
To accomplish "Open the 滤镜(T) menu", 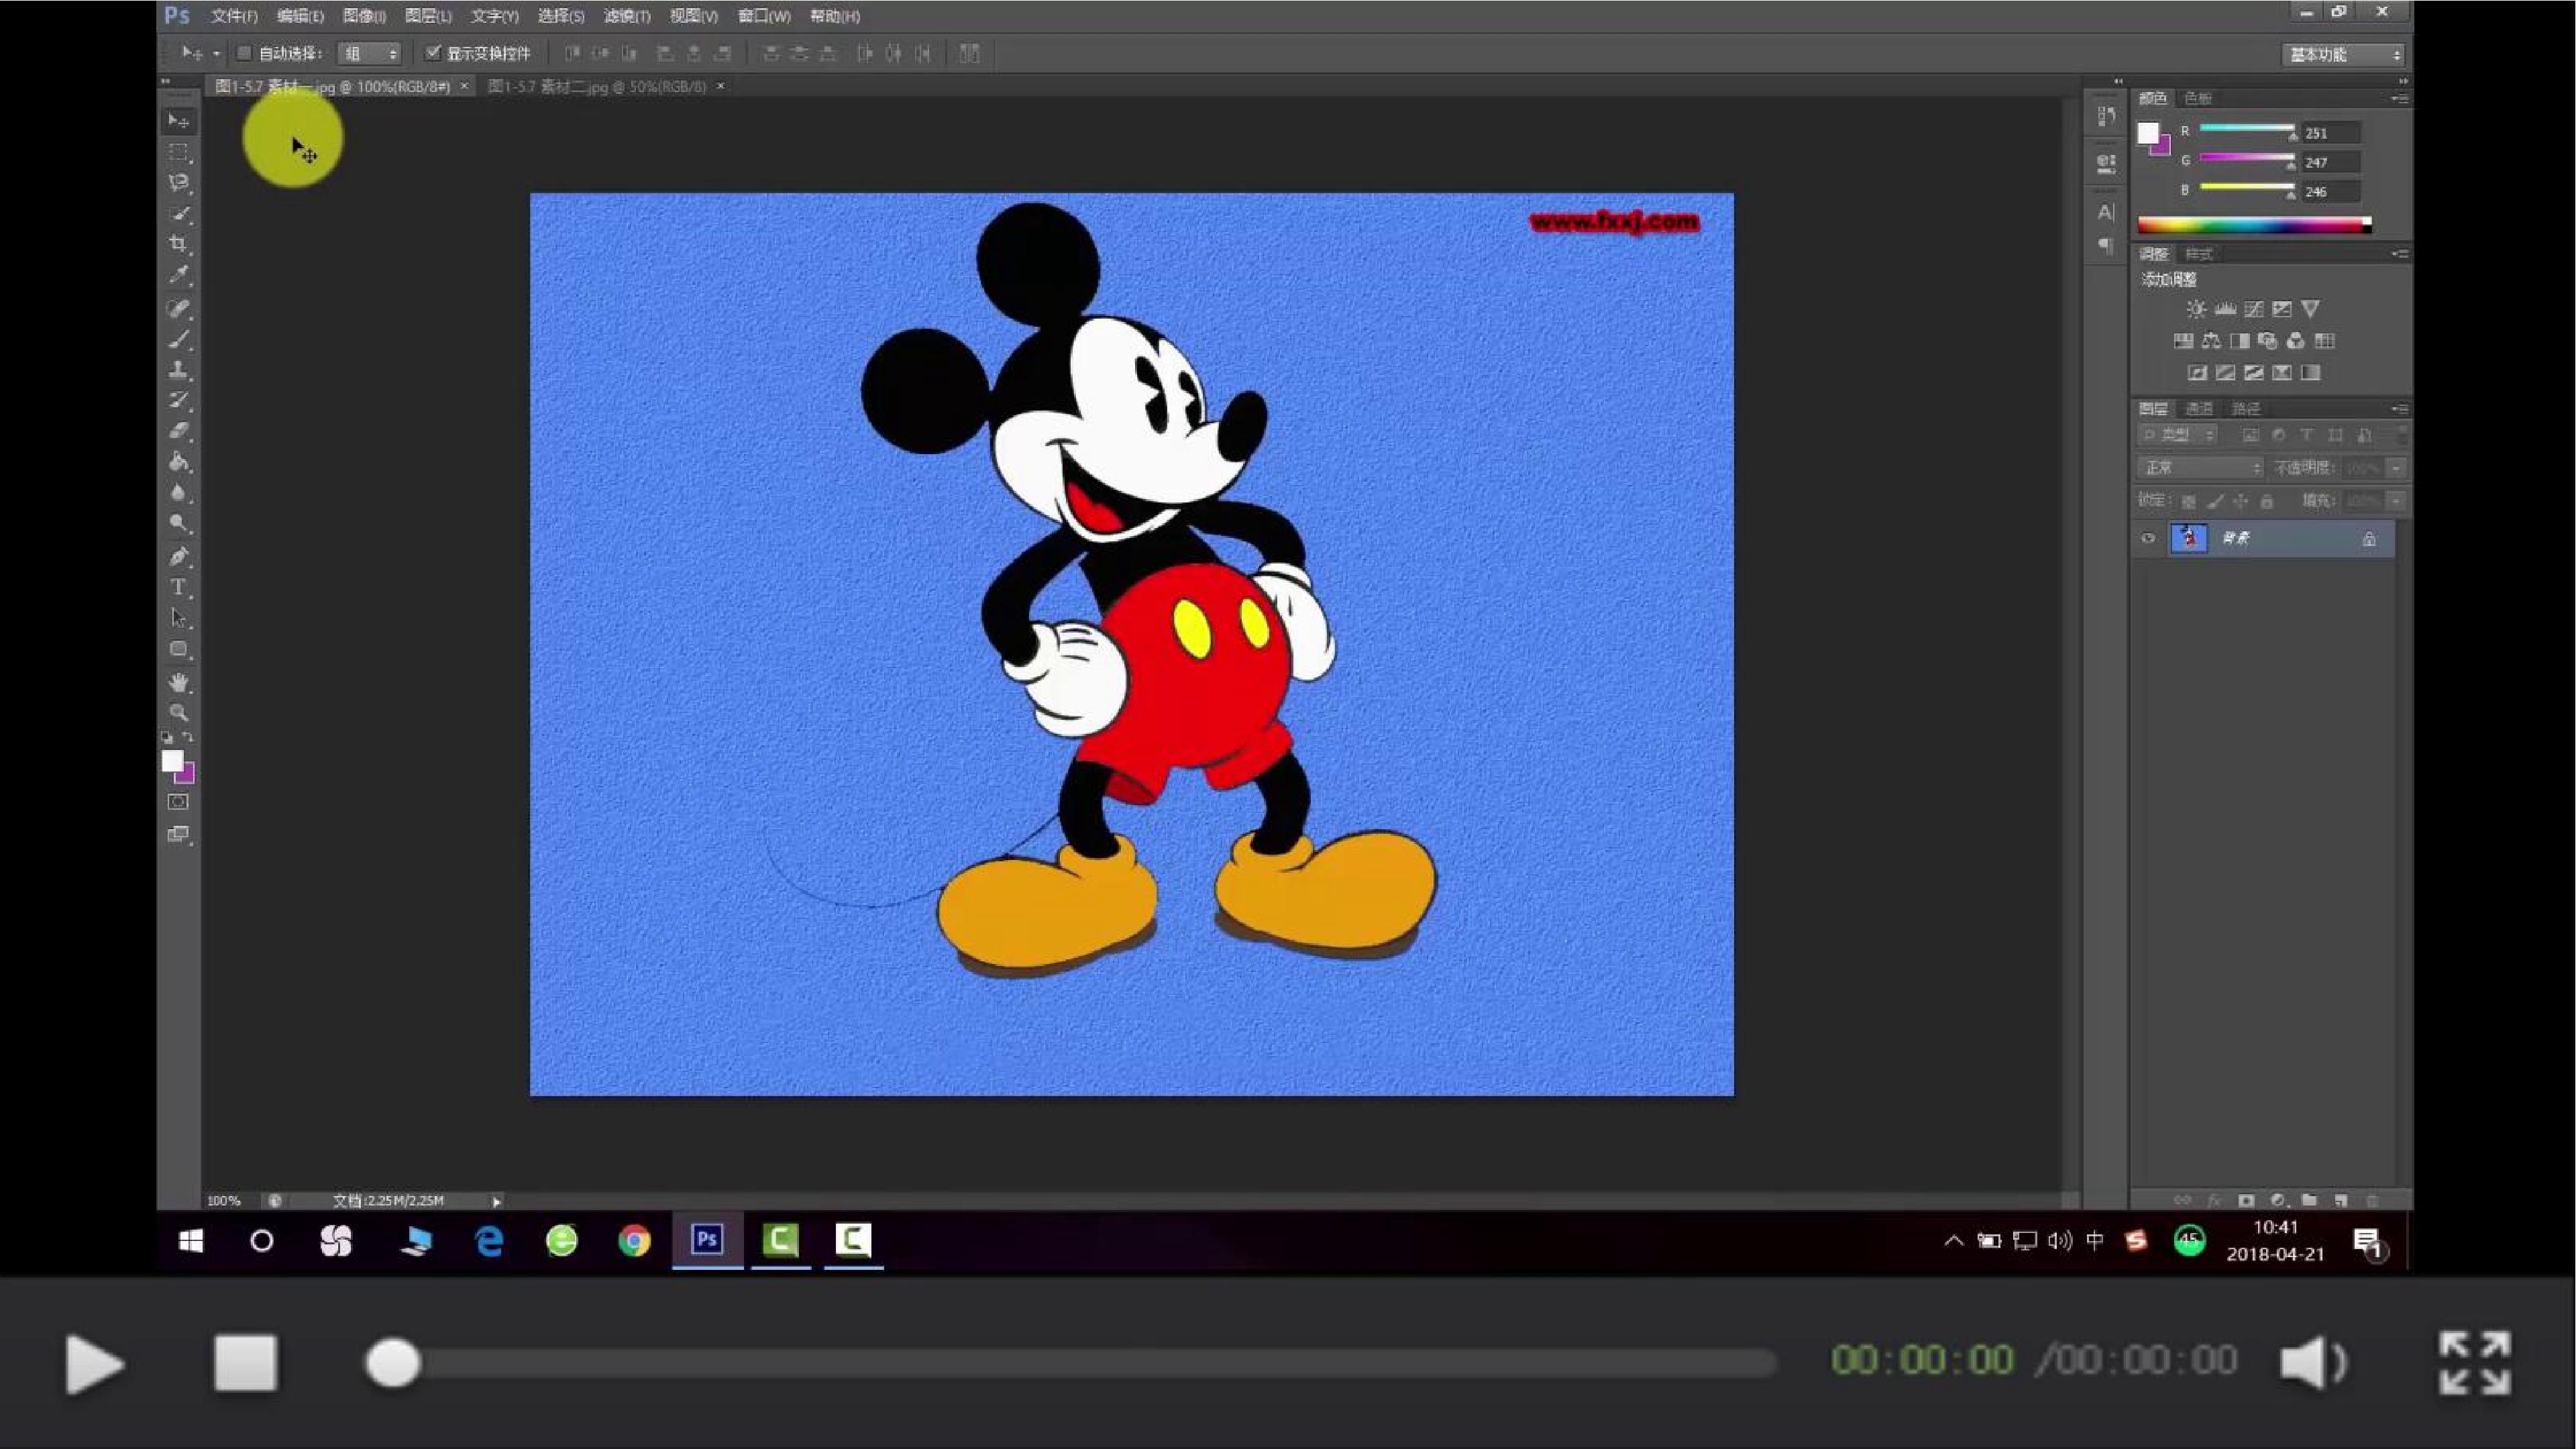I will pyautogui.click(x=627, y=16).
